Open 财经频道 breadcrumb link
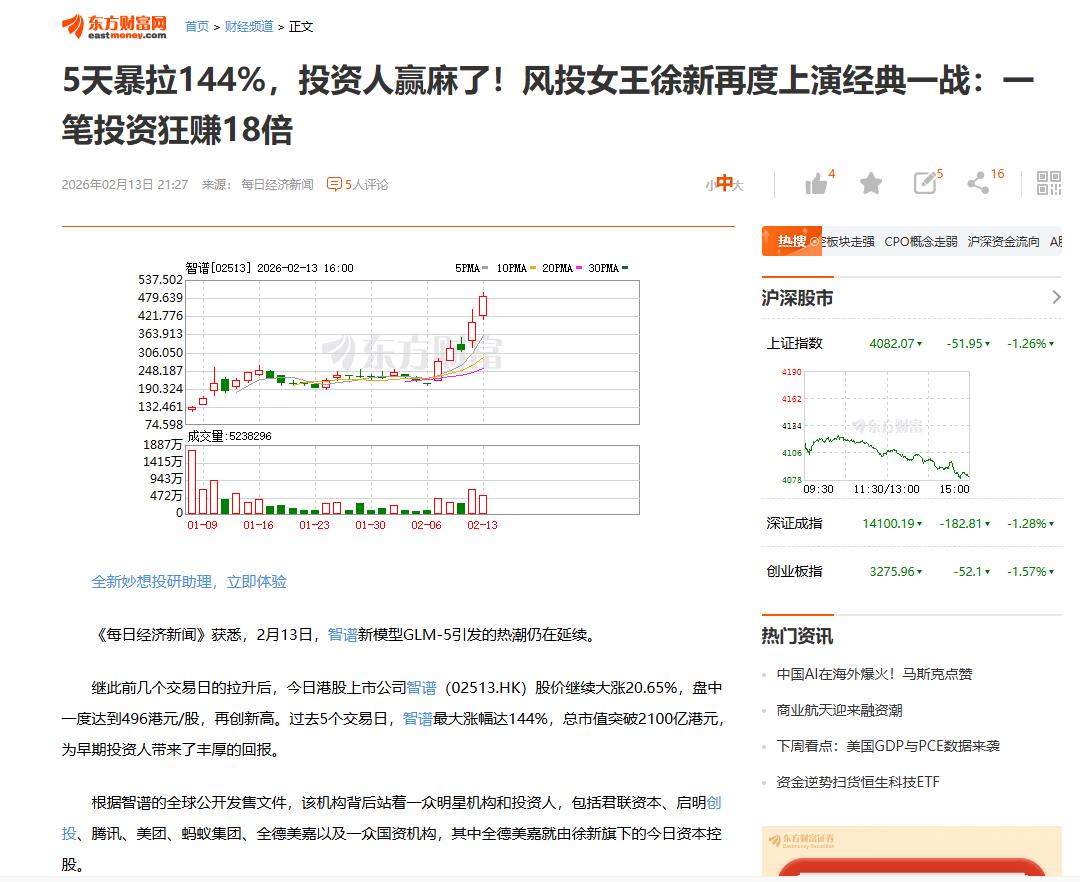The image size is (1080, 882). click(x=249, y=26)
